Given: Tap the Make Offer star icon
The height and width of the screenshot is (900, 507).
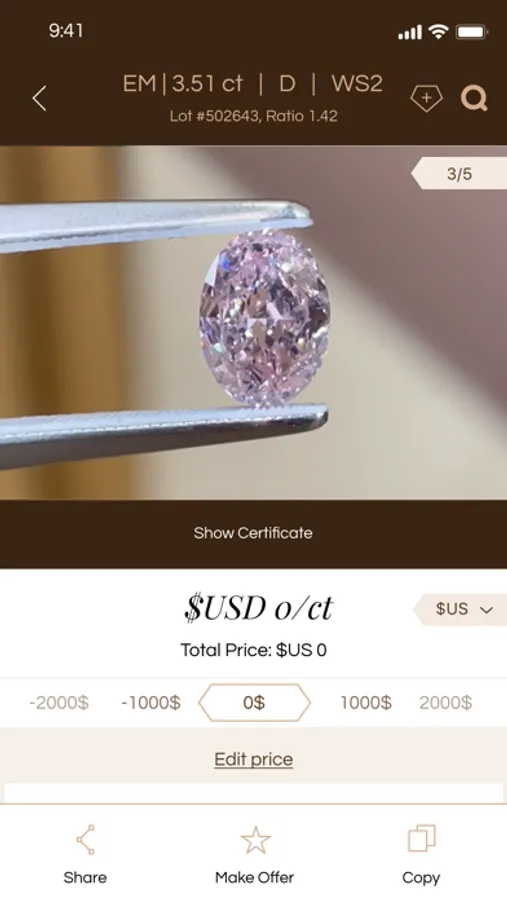Looking at the screenshot, I should pyautogui.click(x=255, y=840).
